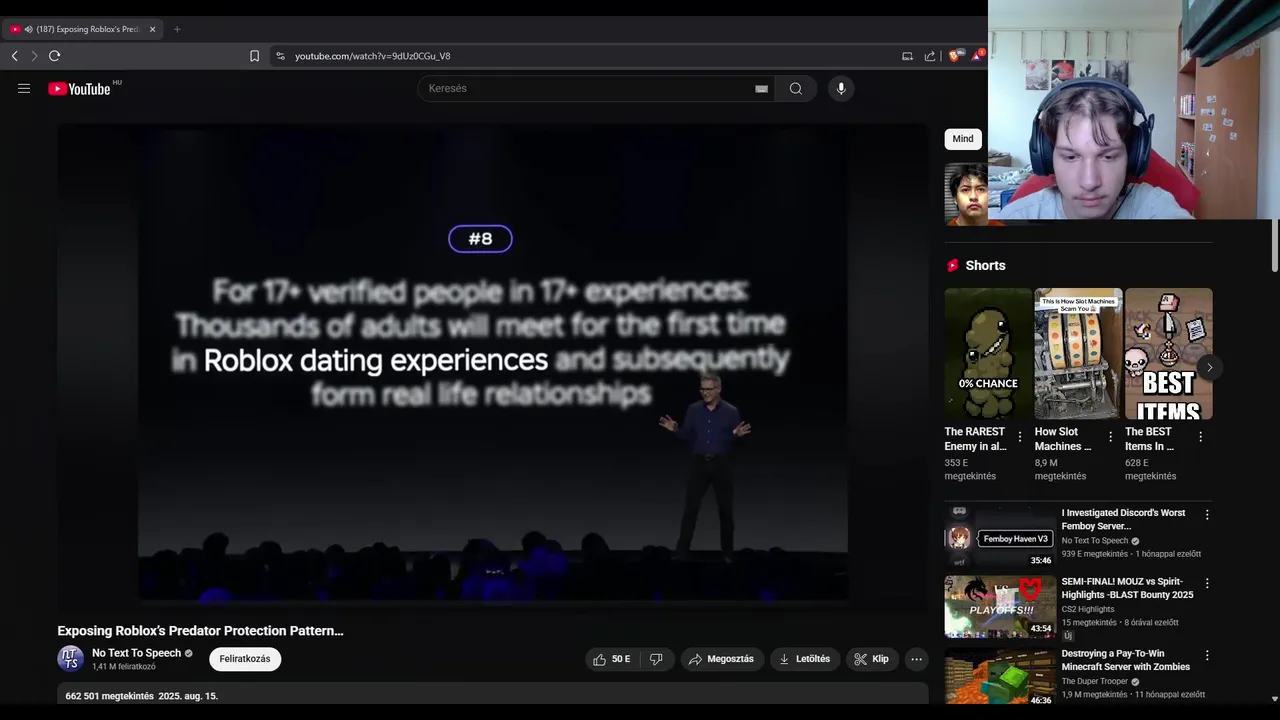Select the Mind filter chip
Viewport: 1280px width, 720px height.
[963, 139]
